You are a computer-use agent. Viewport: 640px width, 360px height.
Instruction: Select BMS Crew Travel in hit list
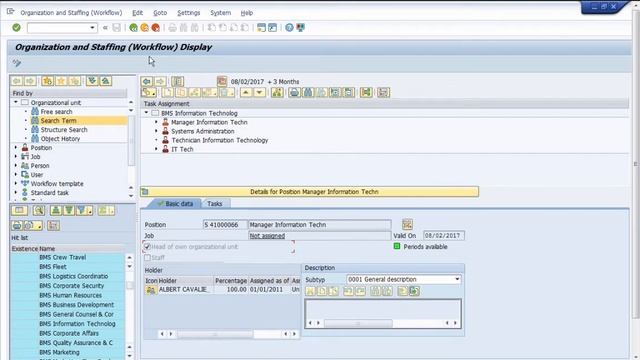(62, 257)
